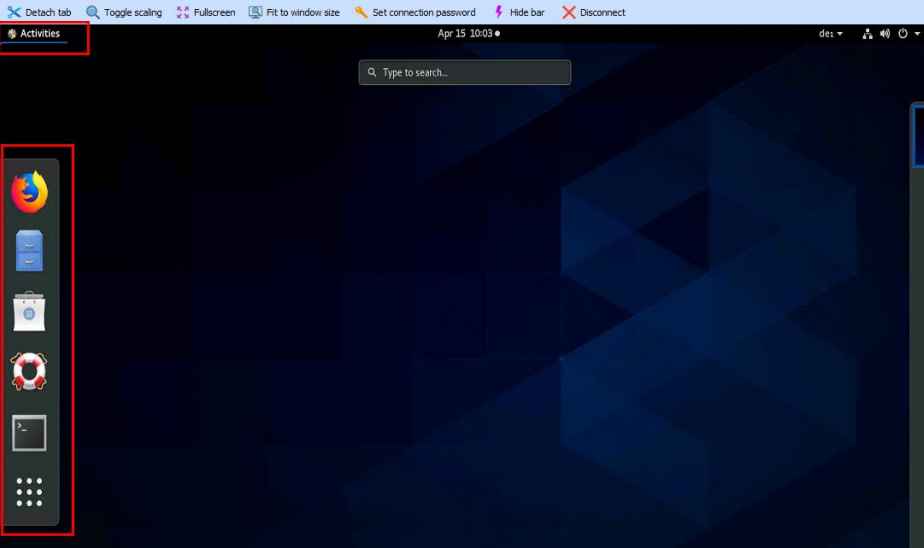Expand the system menu arrow

(917, 34)
